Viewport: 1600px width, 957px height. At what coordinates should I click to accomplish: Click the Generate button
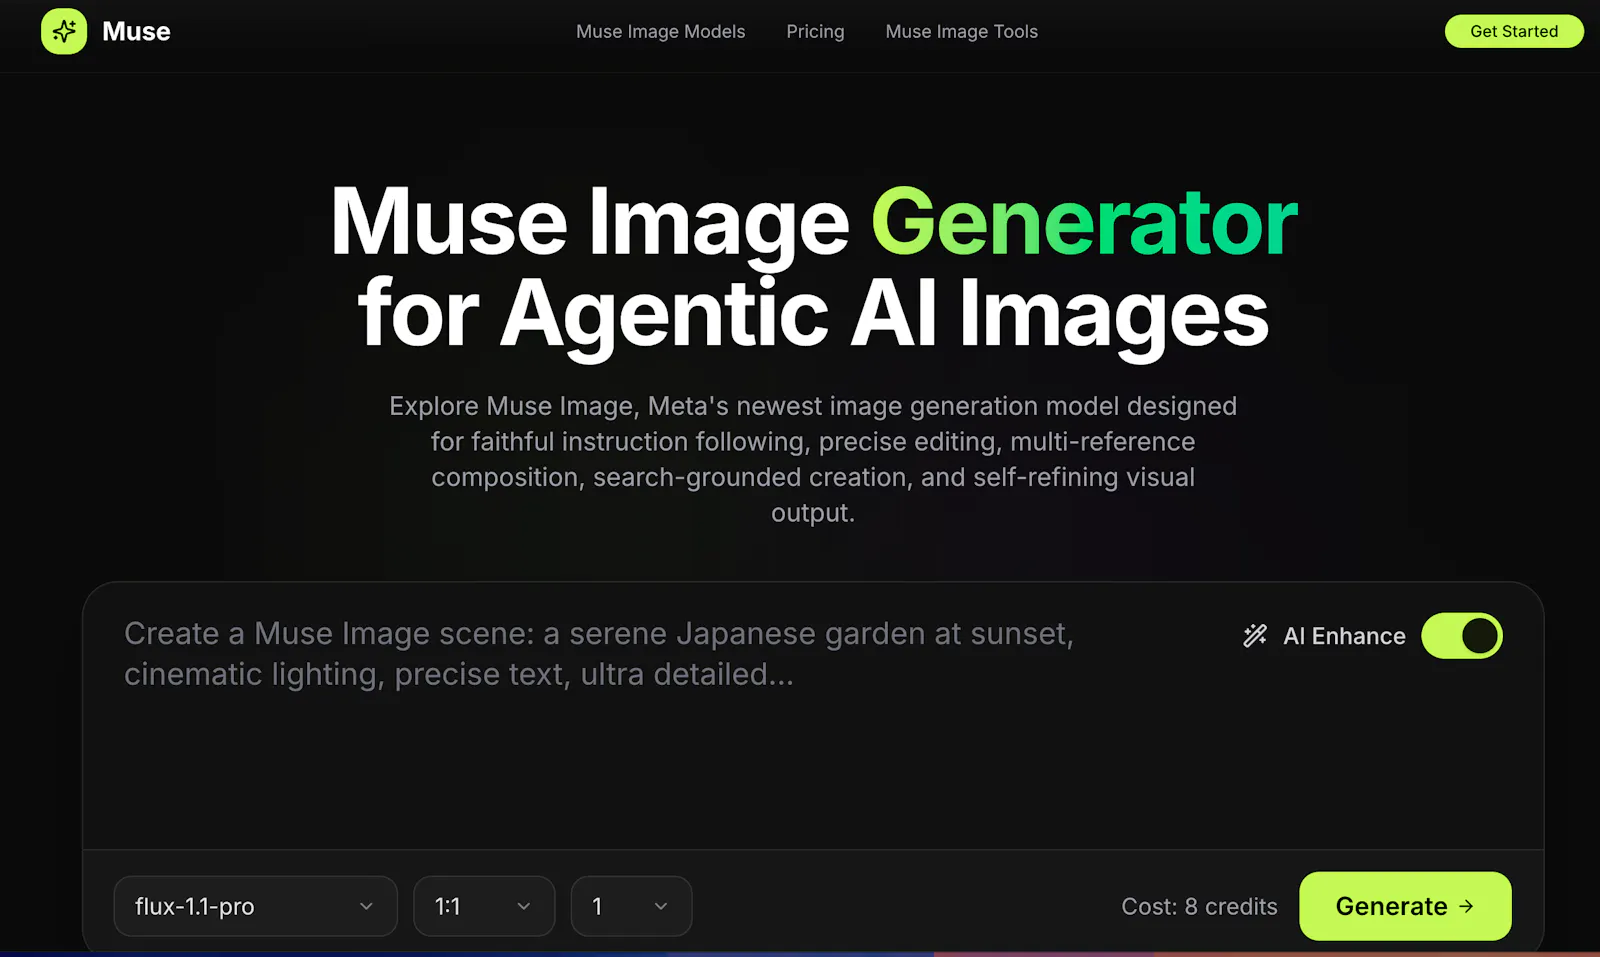[1405, 906]
